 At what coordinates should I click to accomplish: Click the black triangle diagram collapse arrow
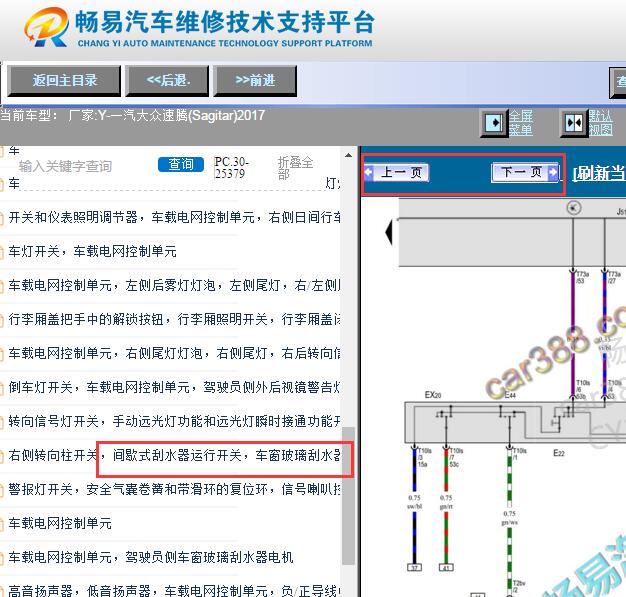click(389, 232)
